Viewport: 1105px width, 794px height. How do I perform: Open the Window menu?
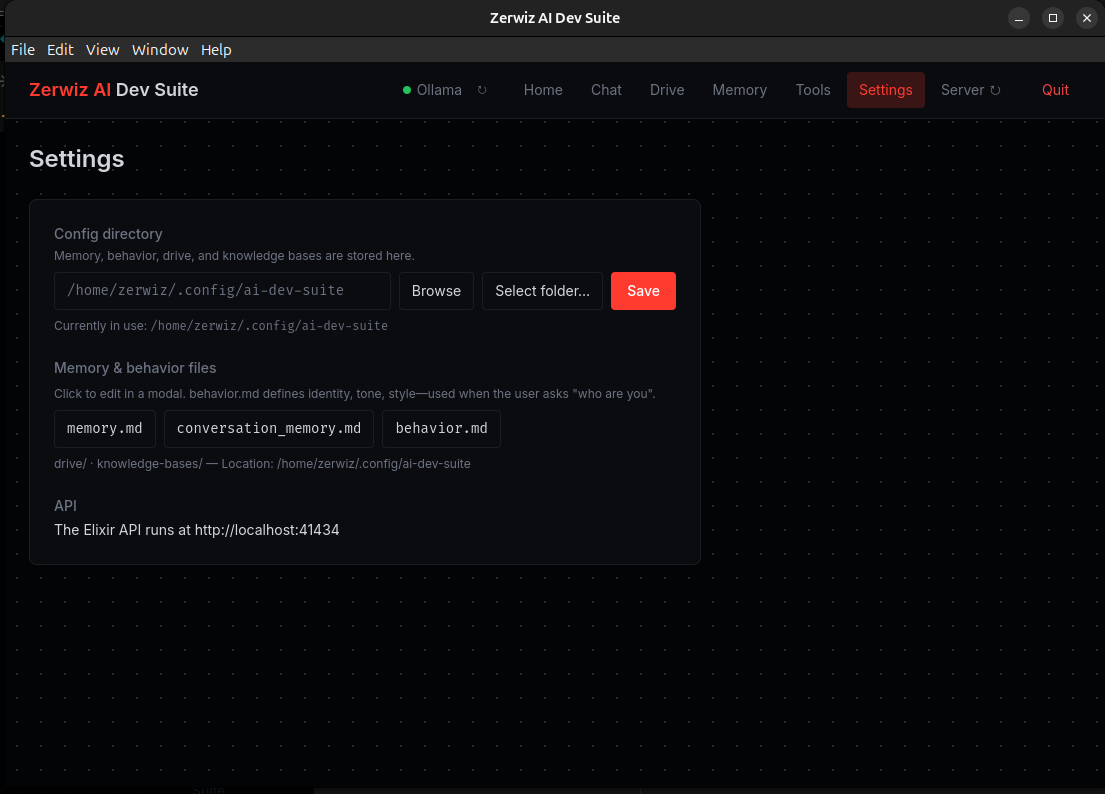click(160, 49)
